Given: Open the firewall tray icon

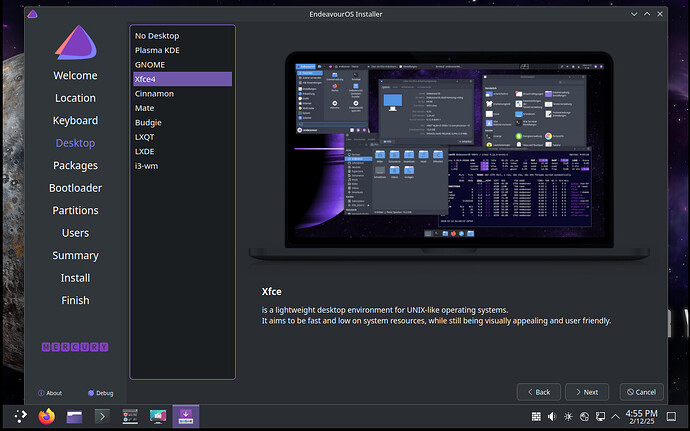Looking at the screenshot, I should (536, 416).
